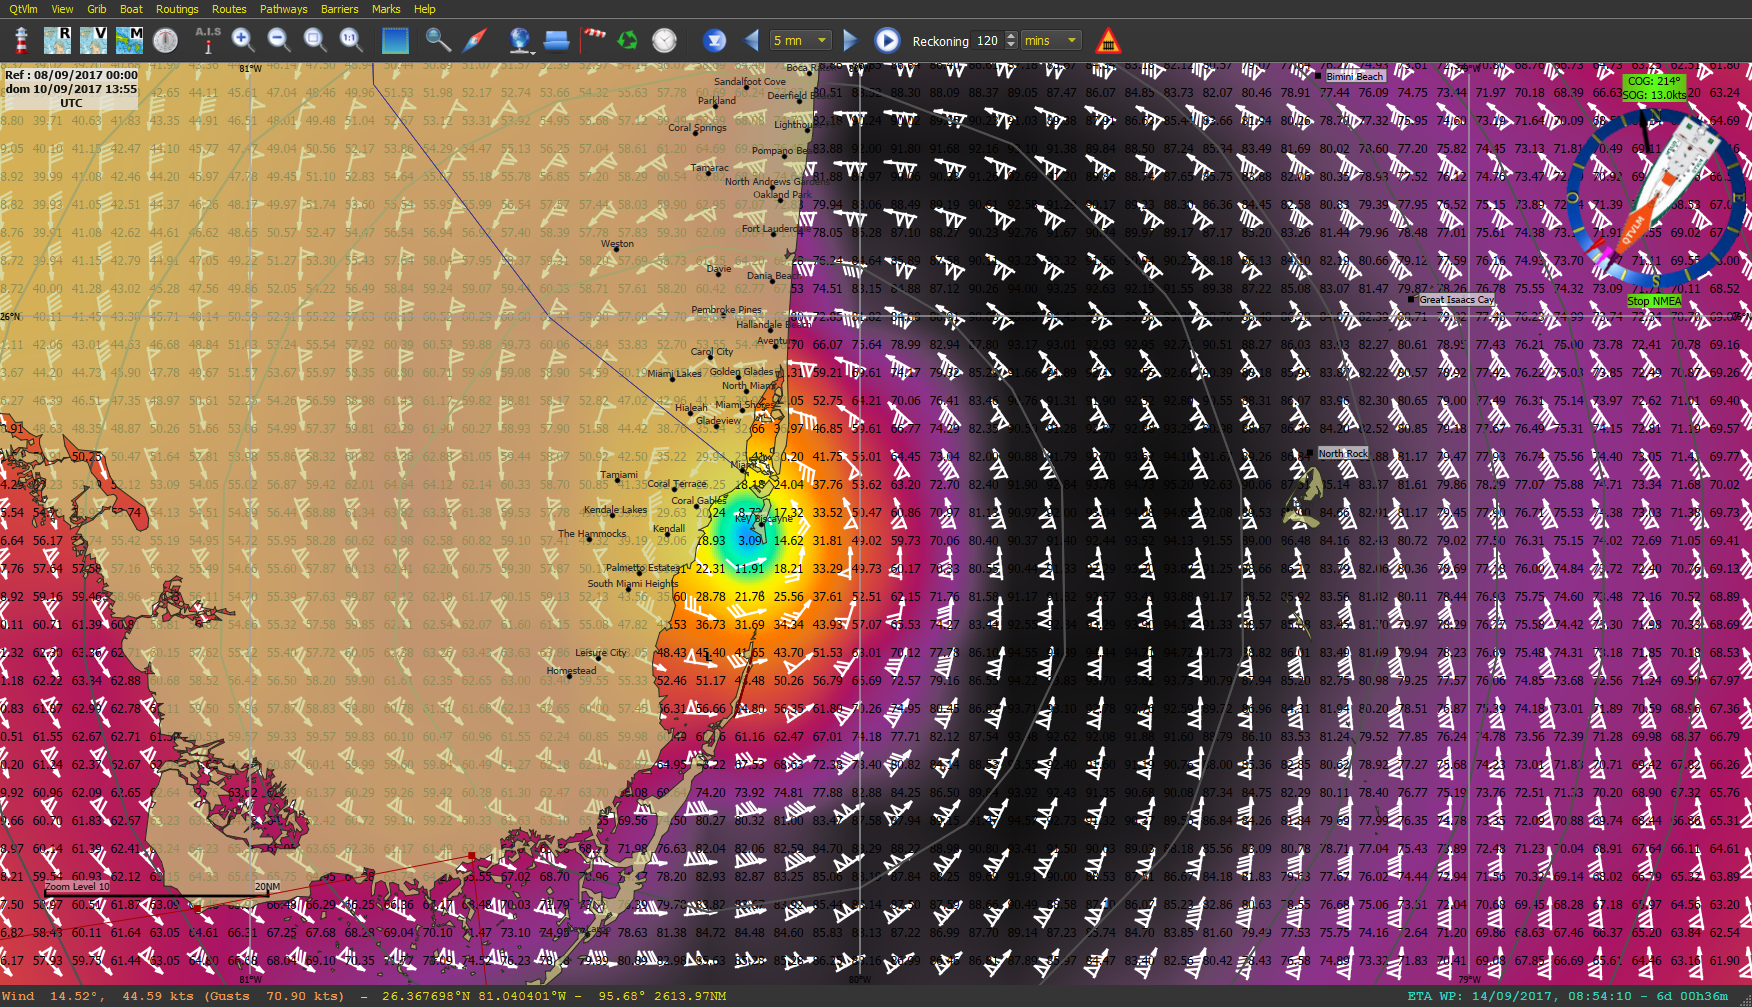Click the 3.09 wind value at storm center
The height and width of the screenshot is (1007, 1752).
751,540
